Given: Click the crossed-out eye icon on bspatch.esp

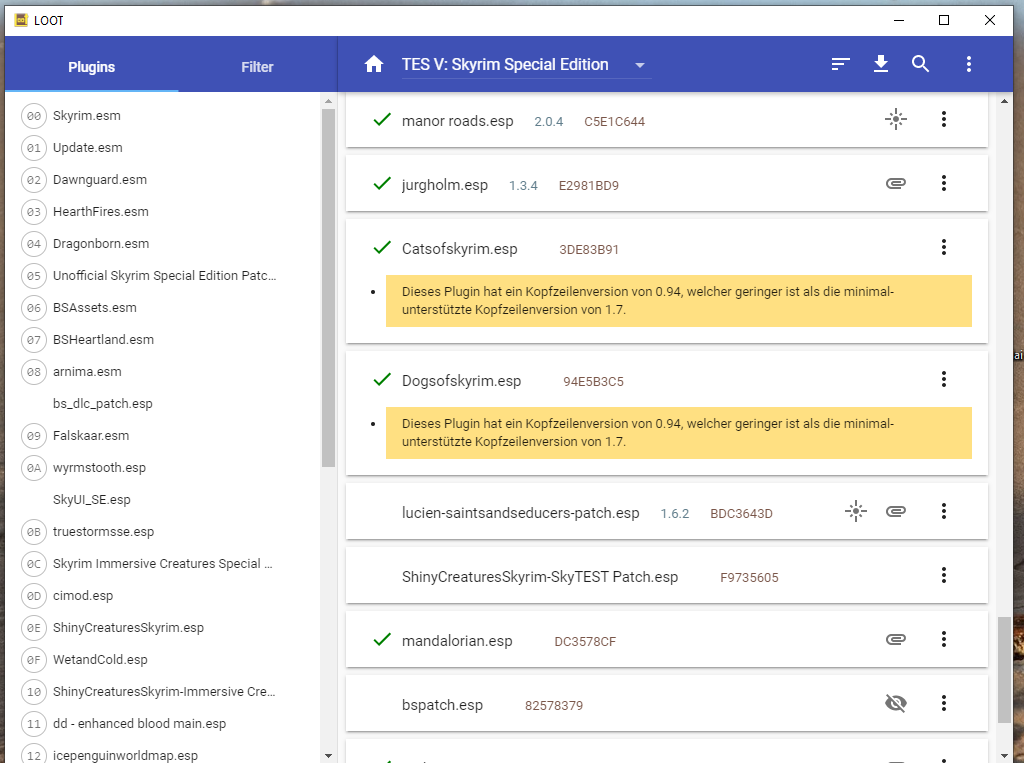Looking at the screenshot, I should [x=896, y=704].
